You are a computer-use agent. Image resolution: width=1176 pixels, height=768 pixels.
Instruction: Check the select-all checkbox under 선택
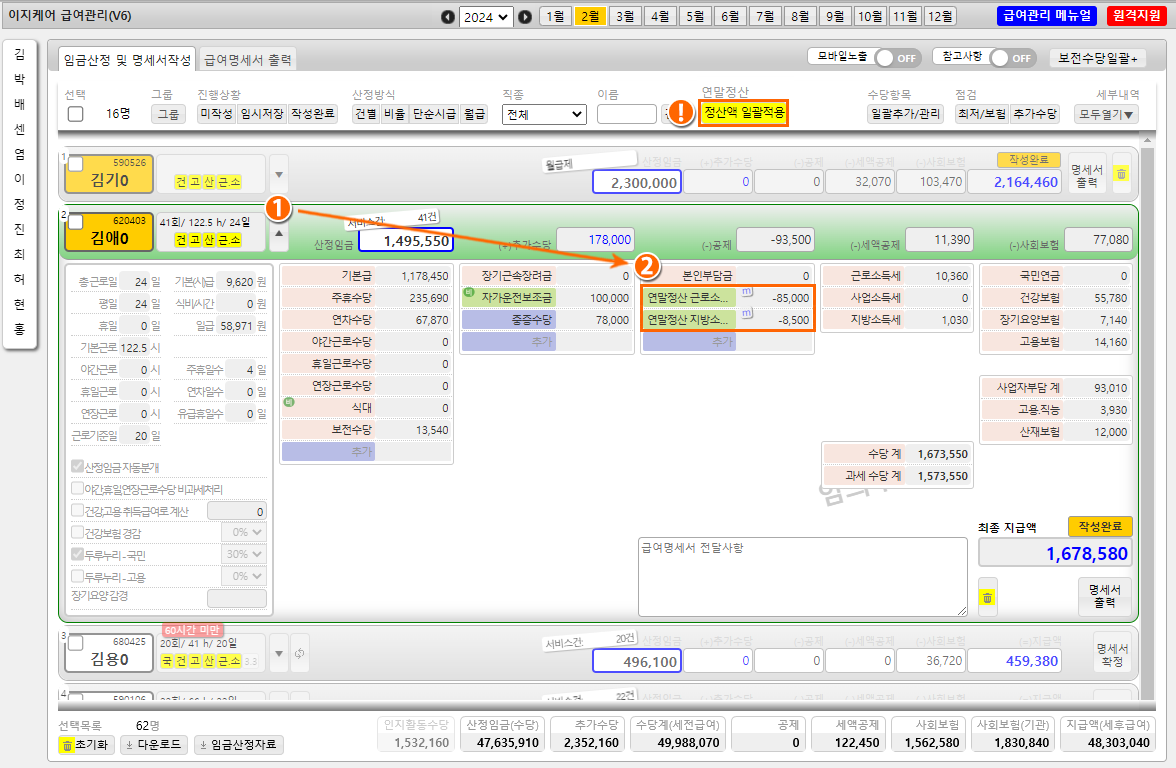75,114
